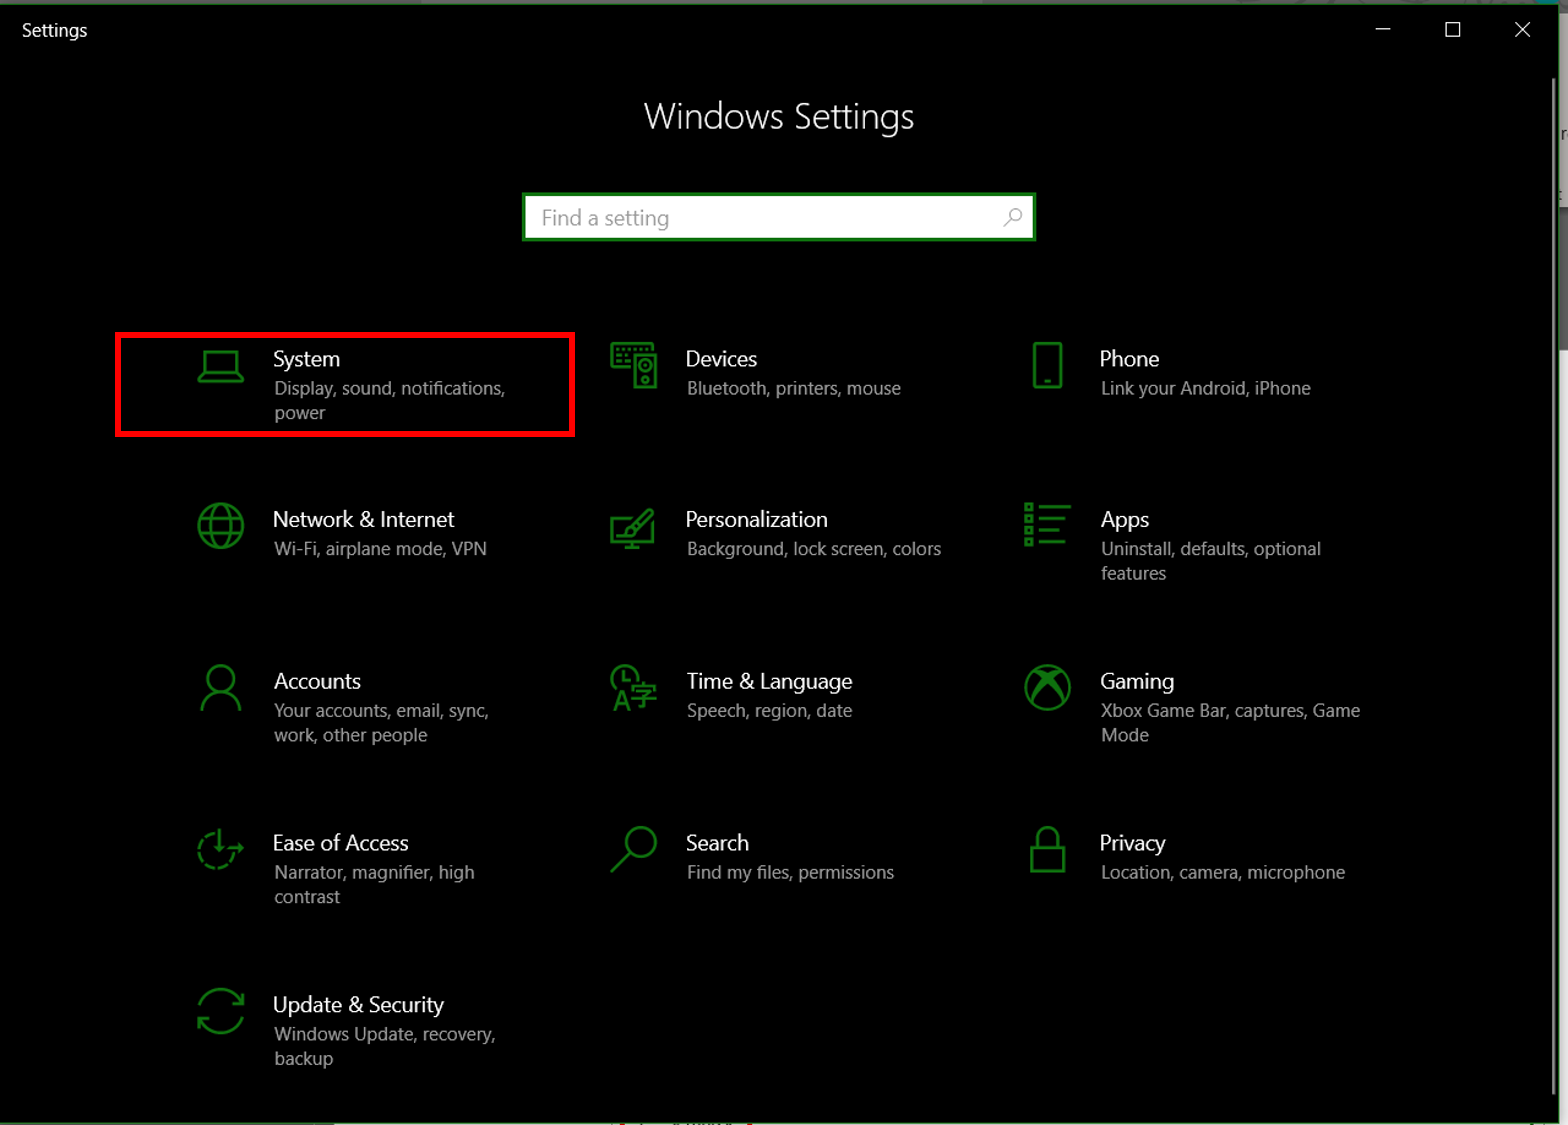1568x1125 pixels.
Task: Open the Apps settings title
Action: tap(1124, 521)
